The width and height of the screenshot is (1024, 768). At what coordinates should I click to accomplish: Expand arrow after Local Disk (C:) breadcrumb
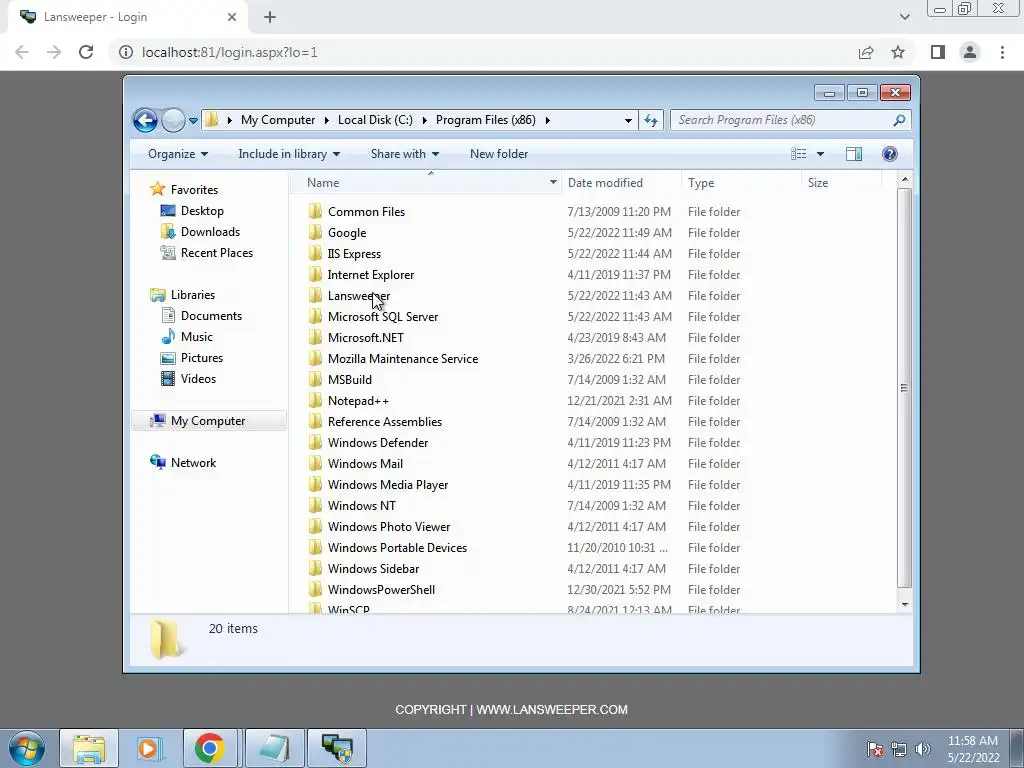(x=424, y=120)
